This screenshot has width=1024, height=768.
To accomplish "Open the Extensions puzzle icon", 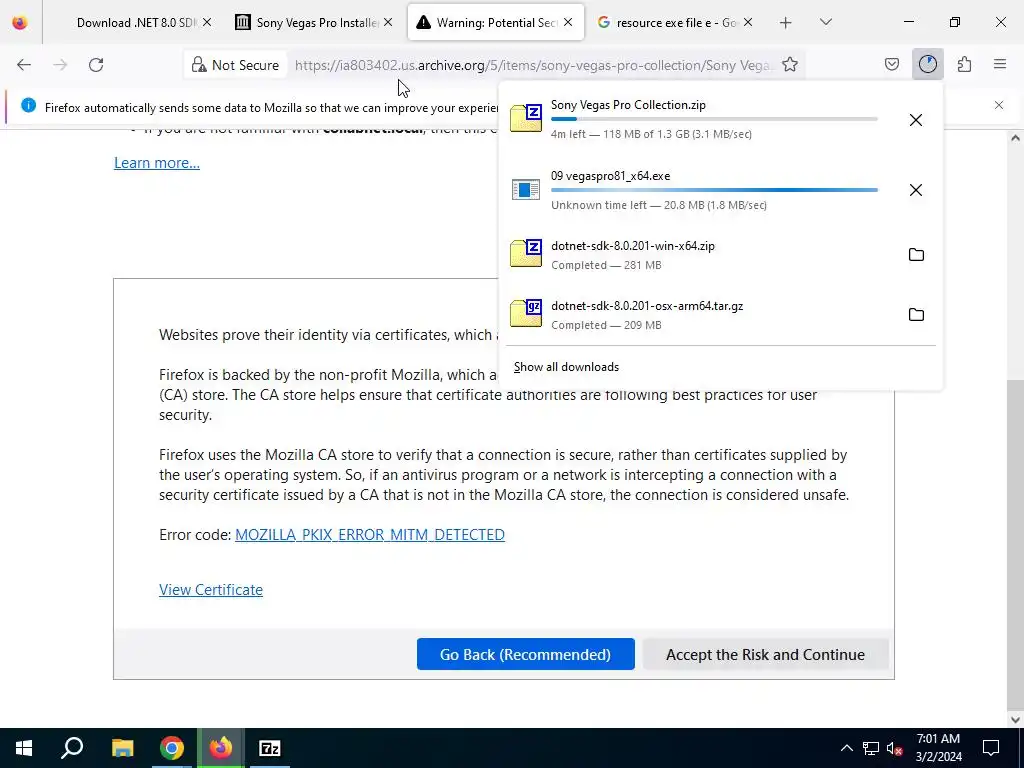I will click(964, 64).
